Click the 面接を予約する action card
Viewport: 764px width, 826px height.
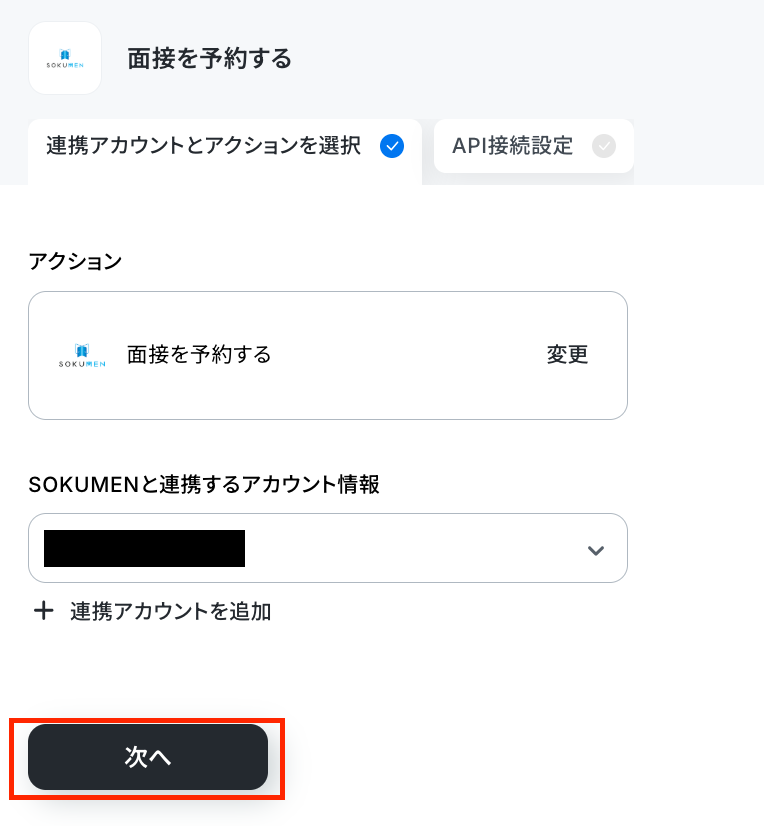tap(328, 356)
